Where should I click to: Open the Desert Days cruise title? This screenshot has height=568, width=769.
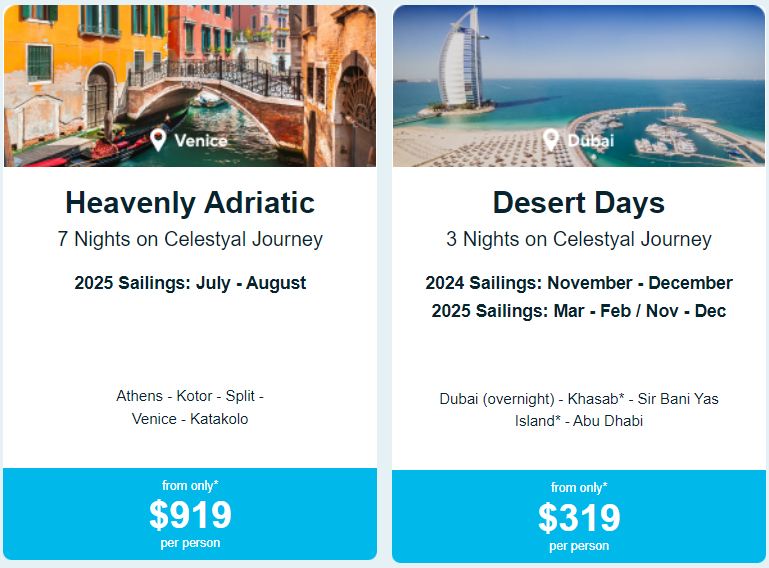[579, 203]
